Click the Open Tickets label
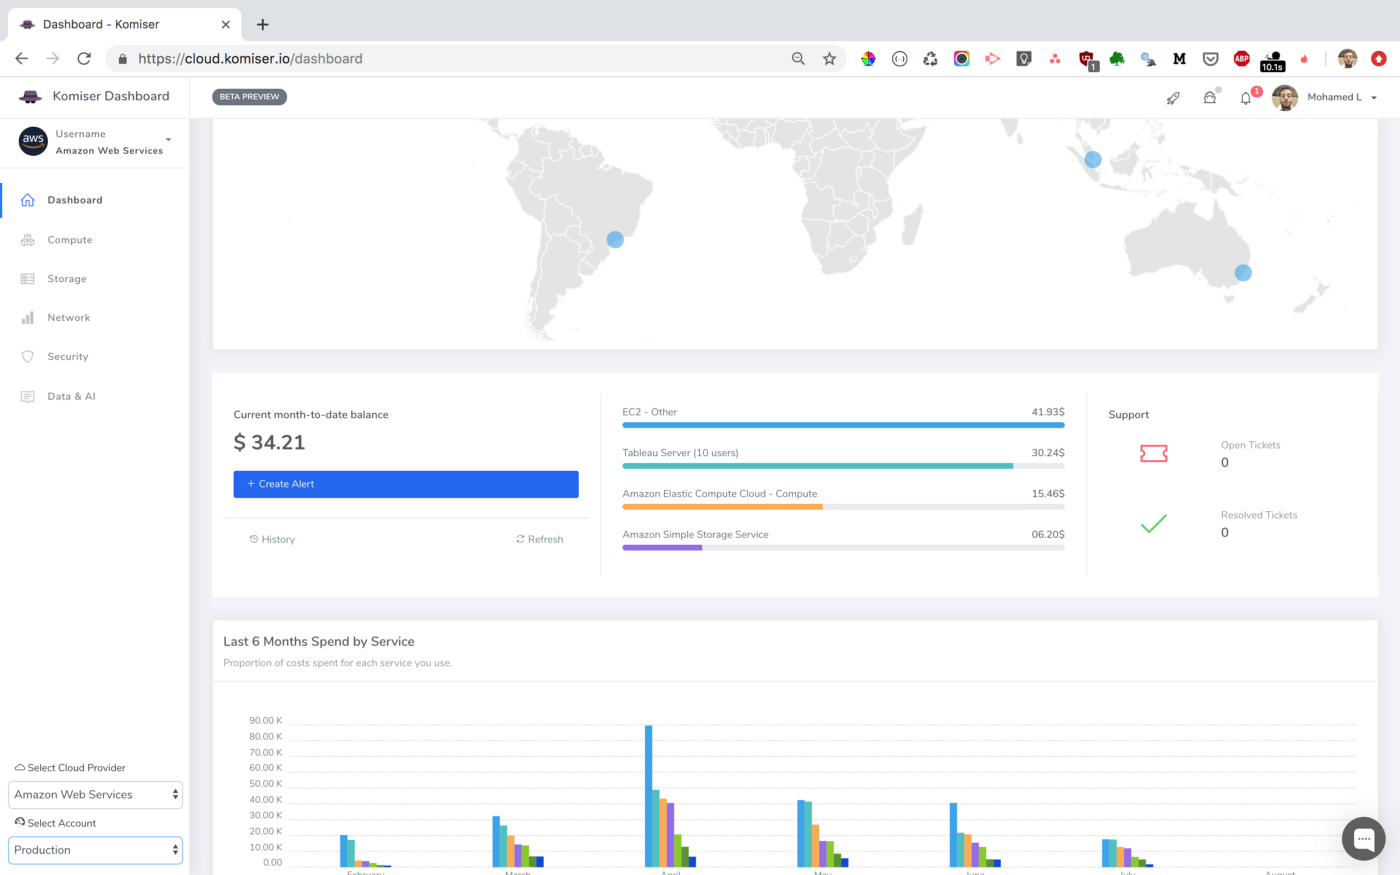The image size is (1400, 875). click(1250, 445)
